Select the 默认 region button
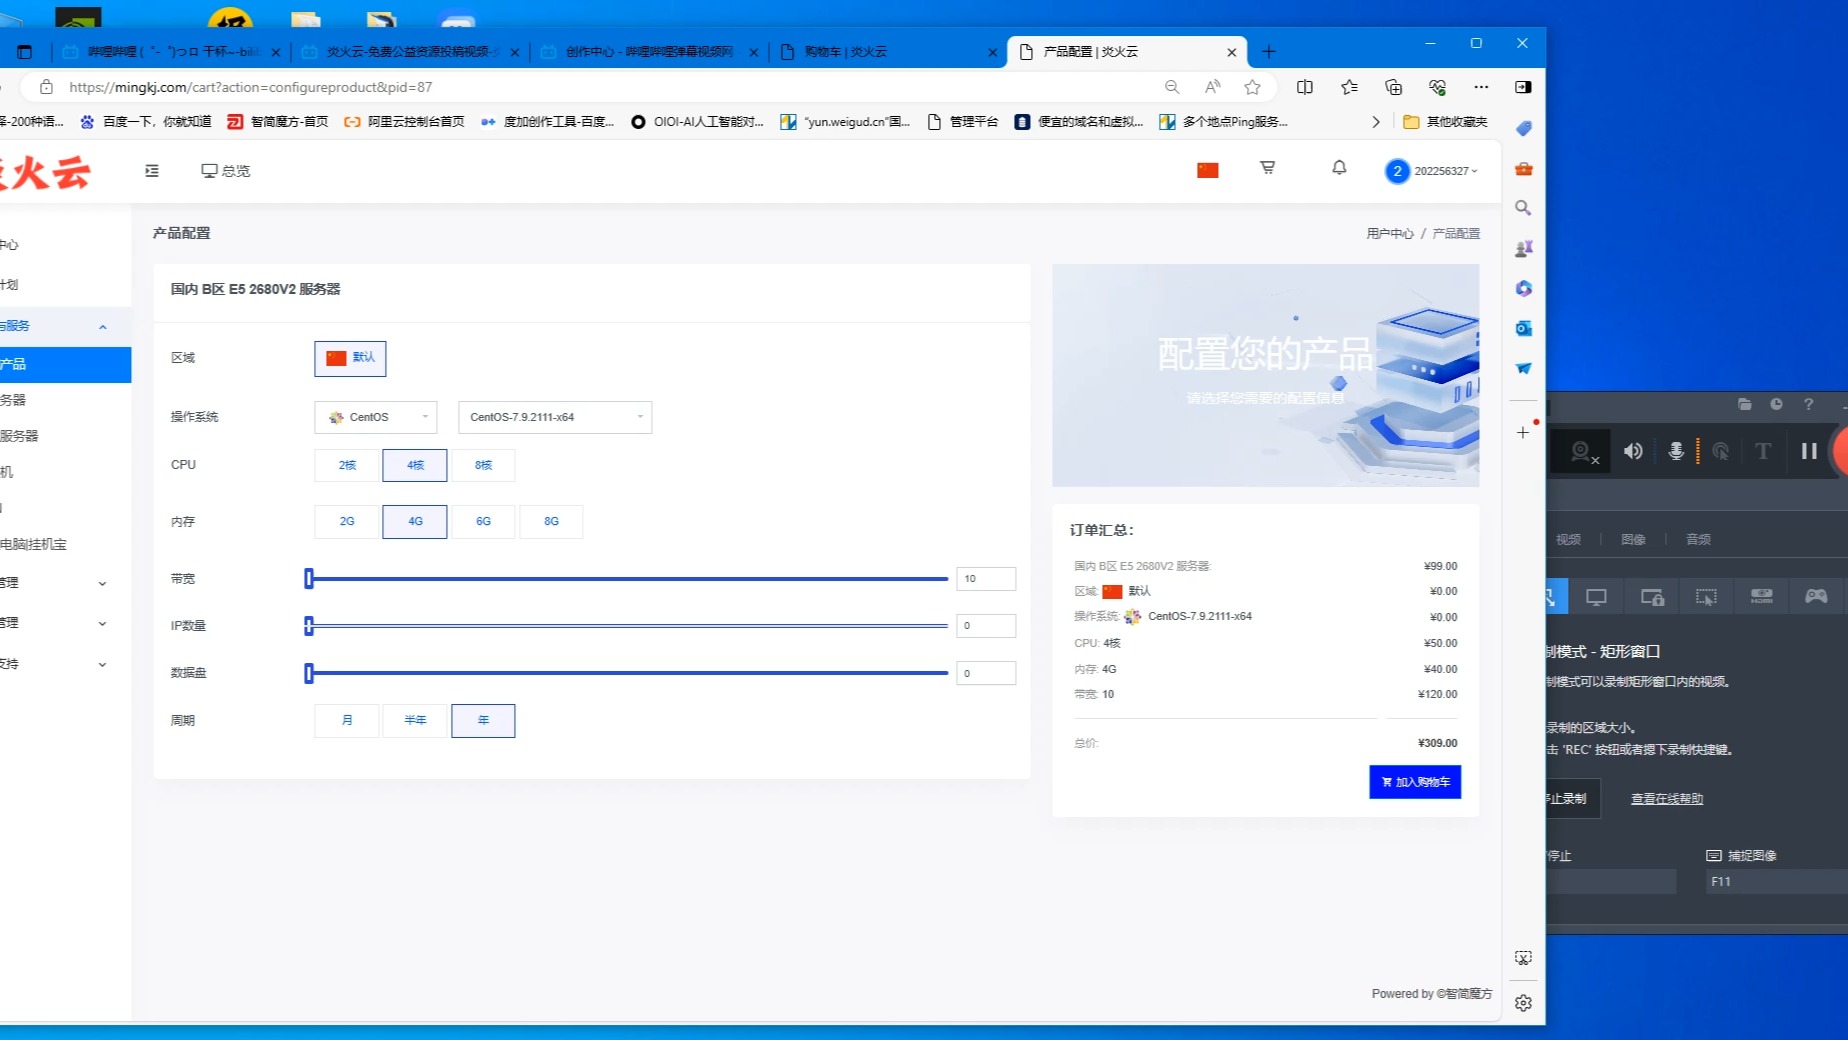The image size is (1848, 1040). [x=350, y=358]
